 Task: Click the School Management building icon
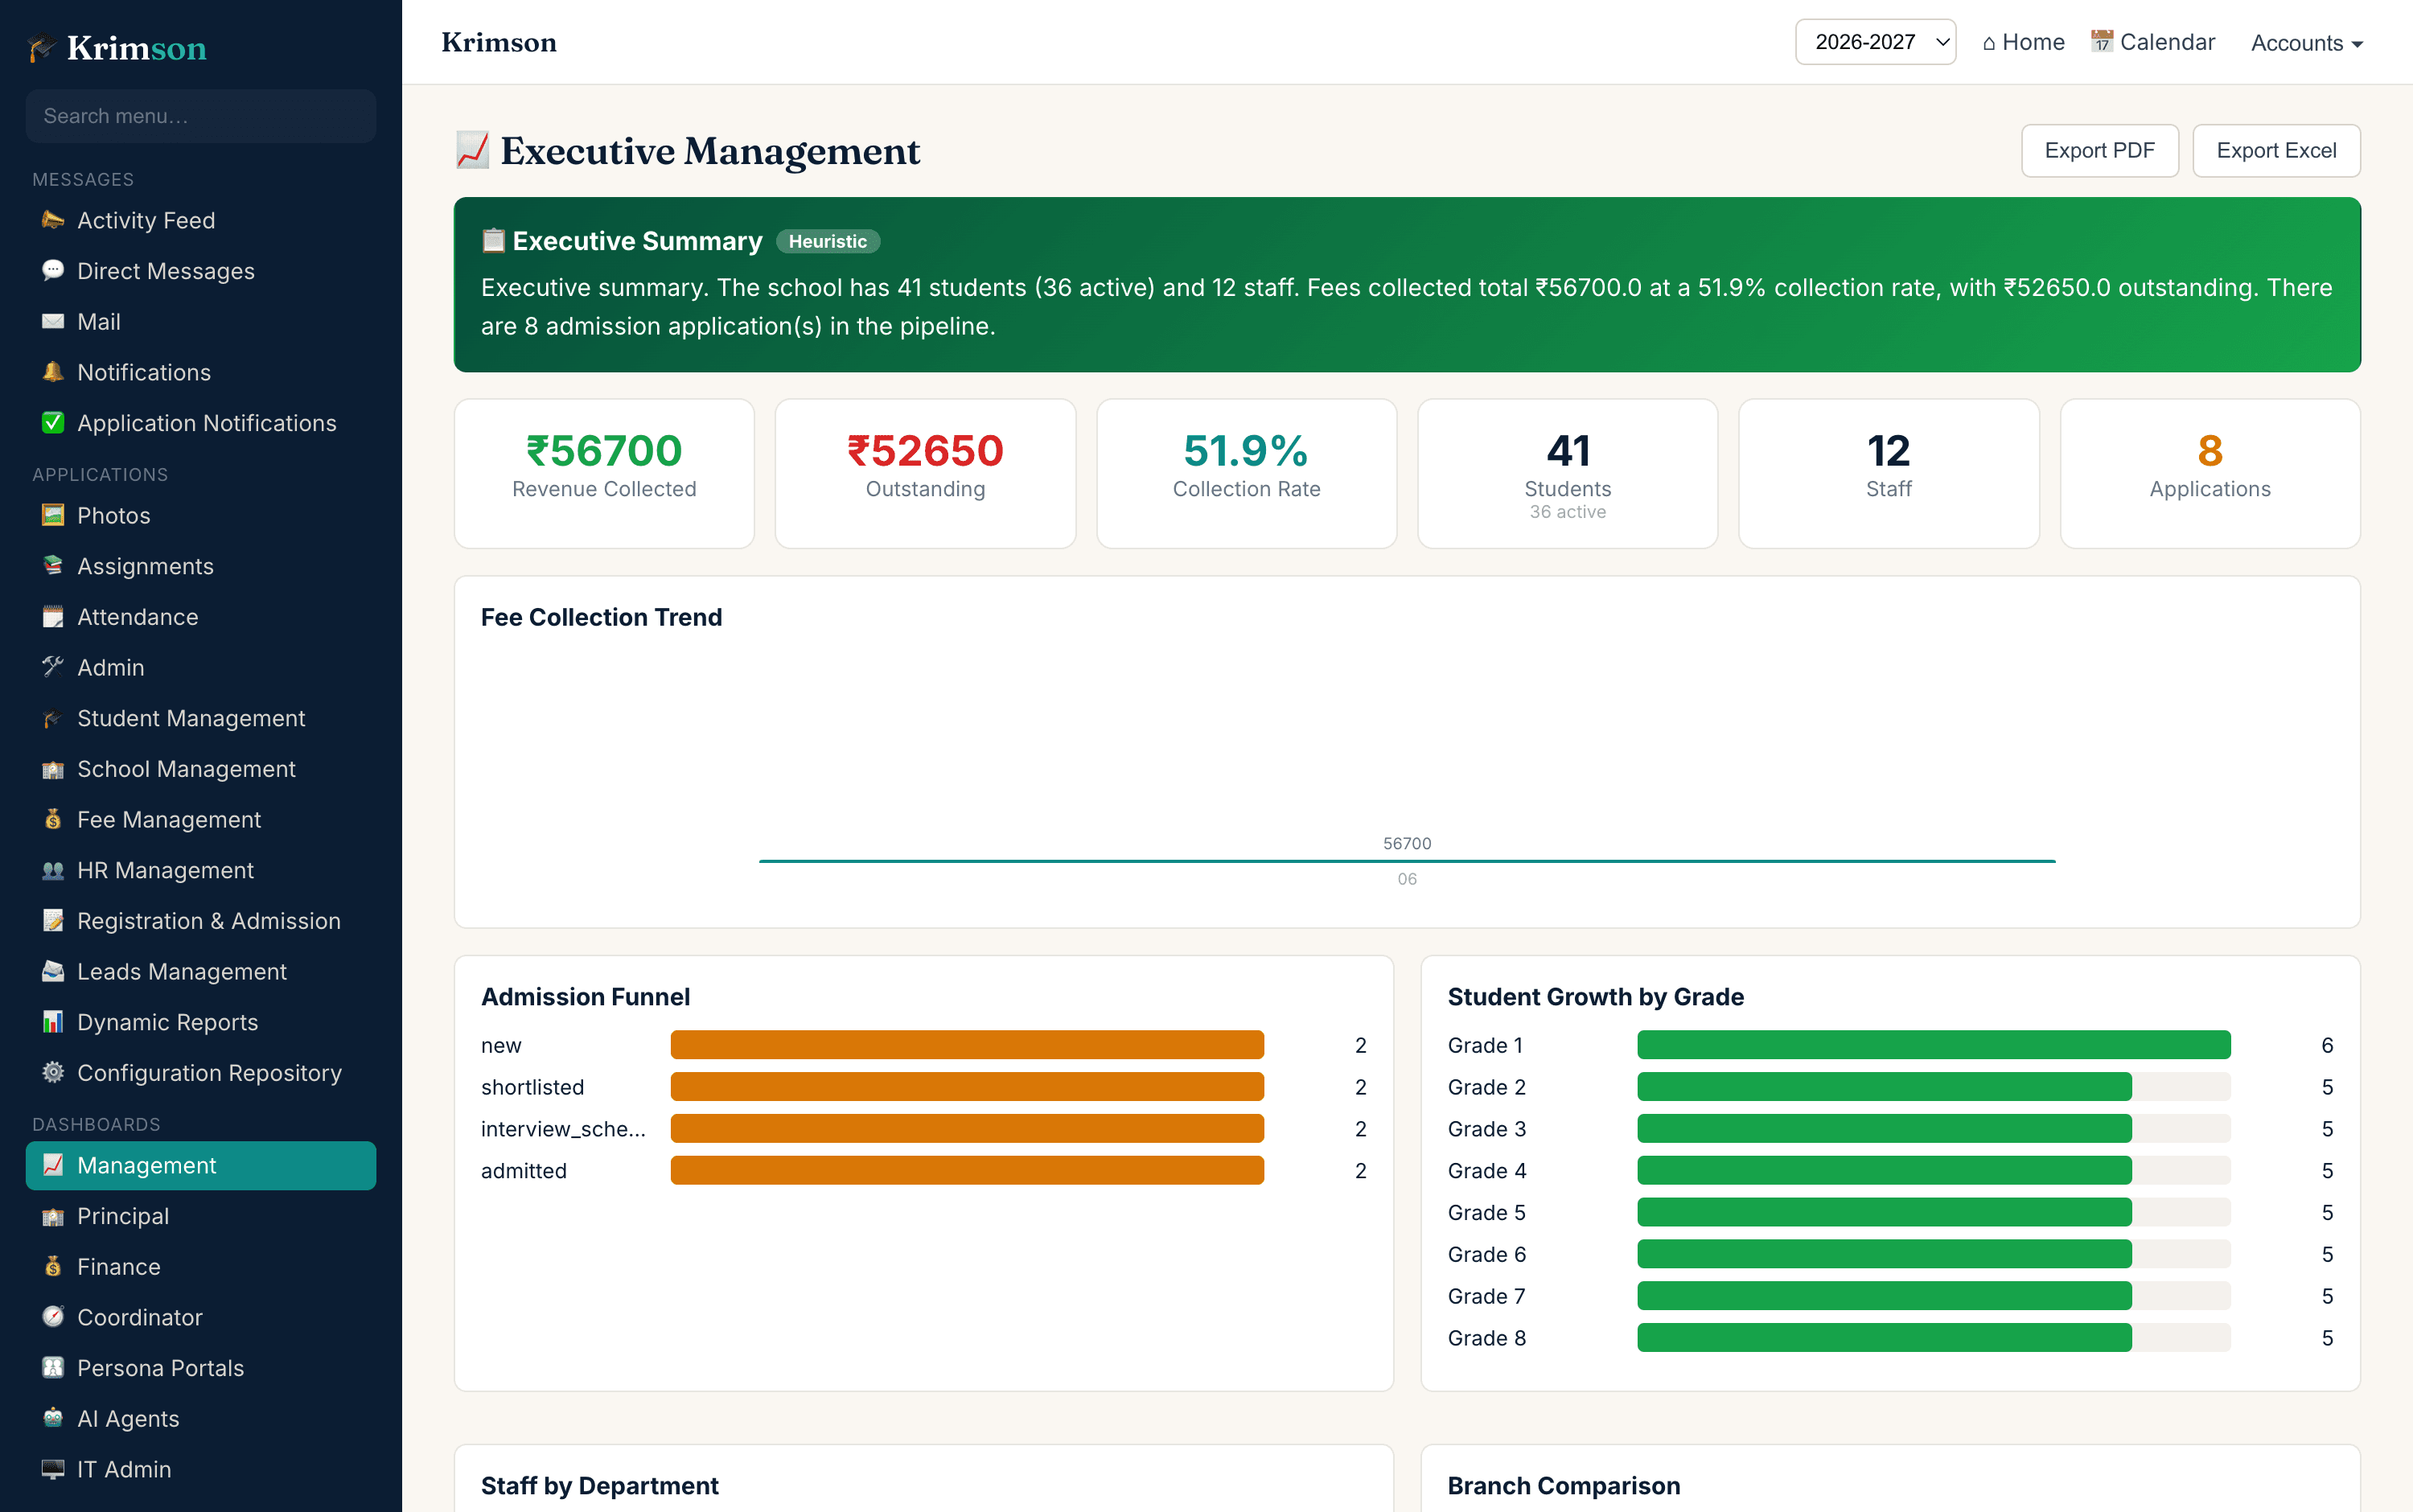[53, 769]
